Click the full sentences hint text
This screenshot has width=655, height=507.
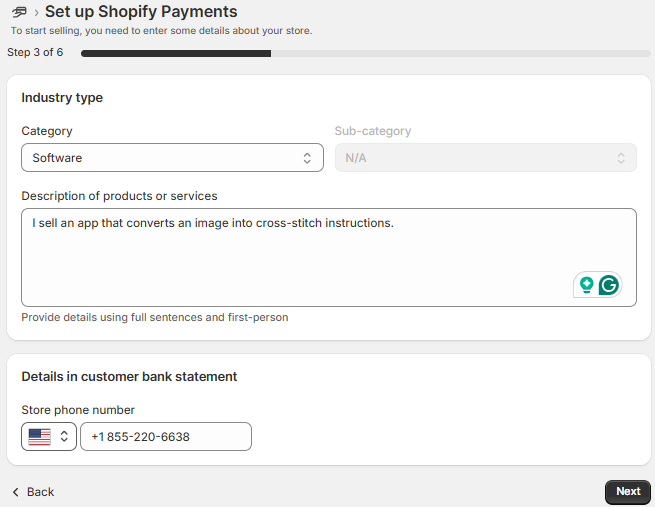[155, 317]
